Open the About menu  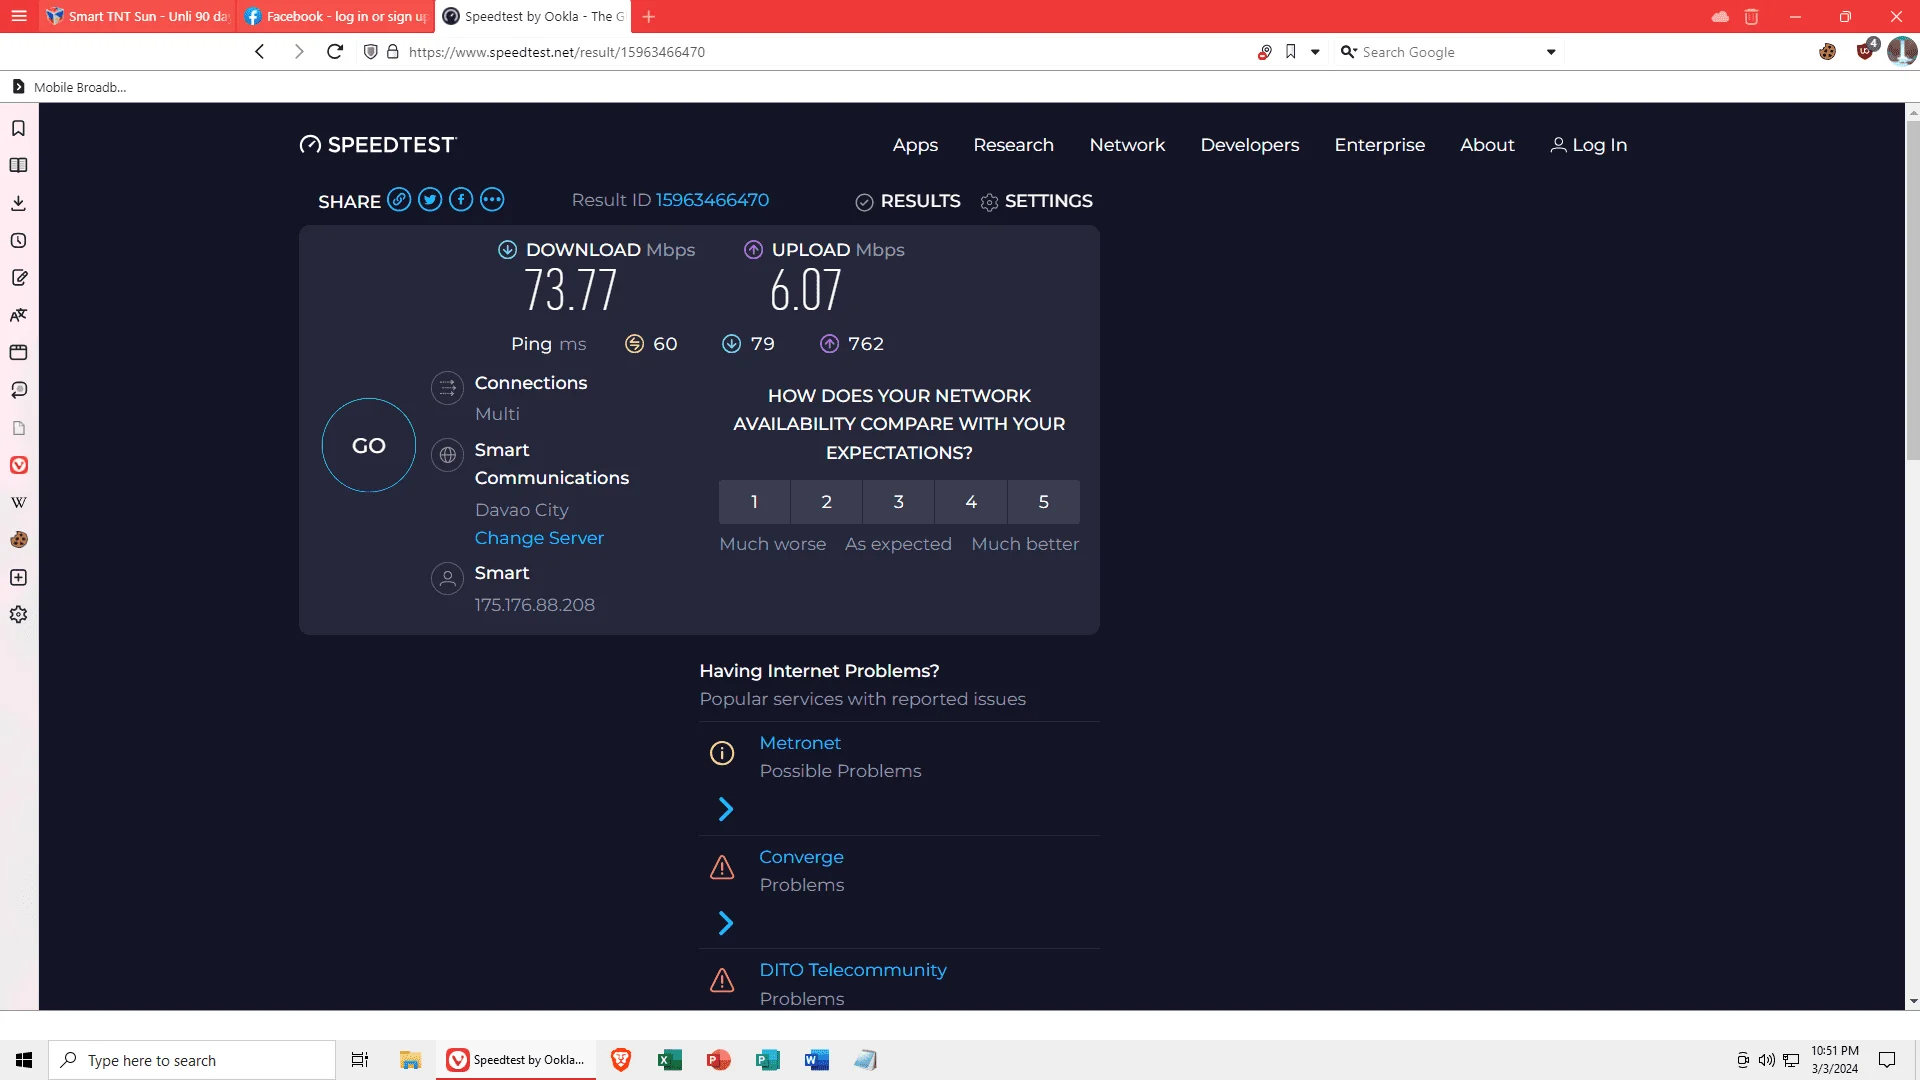click(x=1487, y=145)
